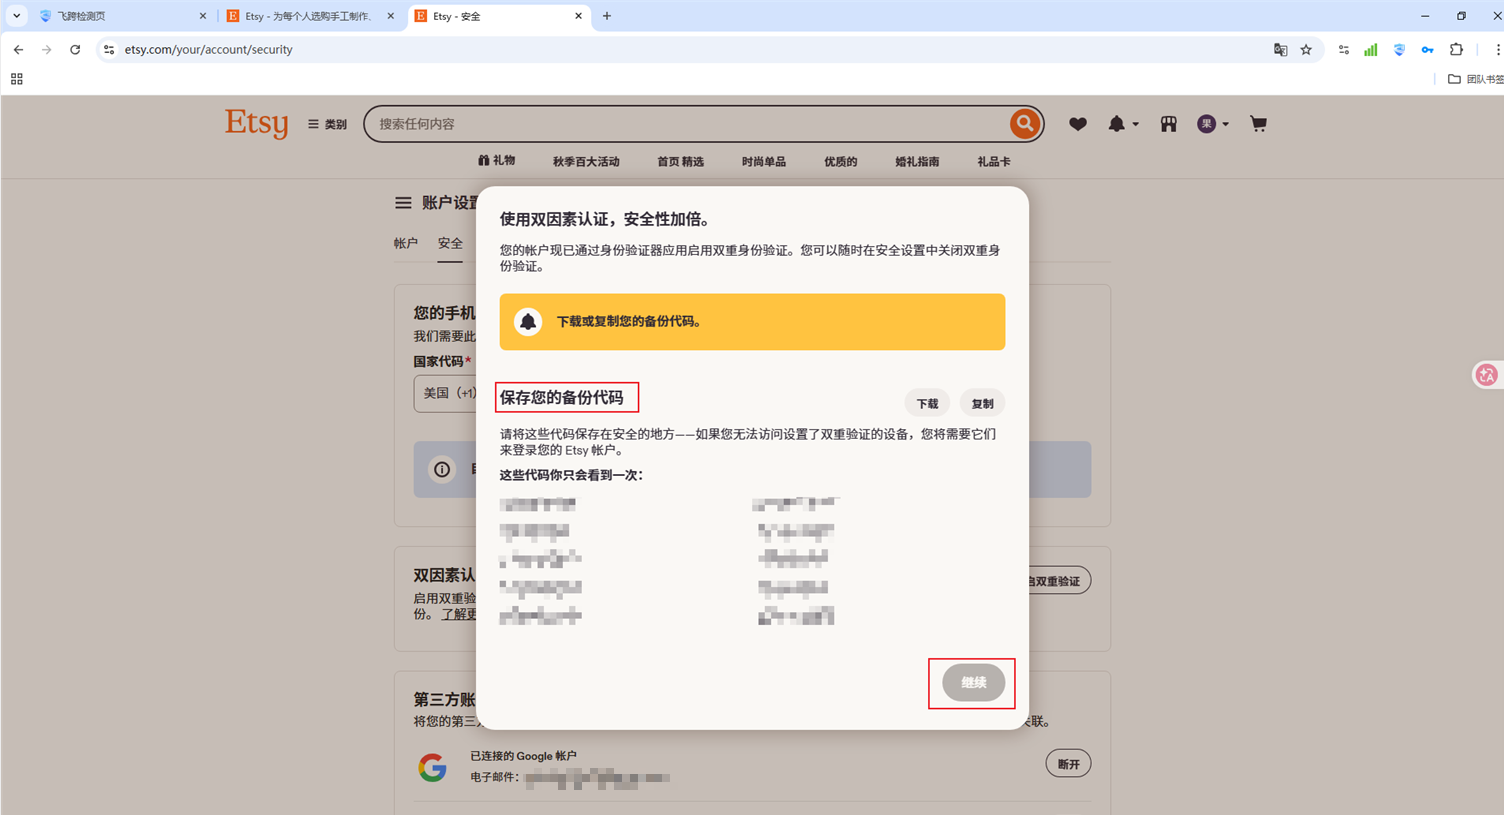Close the Etsy - 安全 tab

tap(578, 16)
